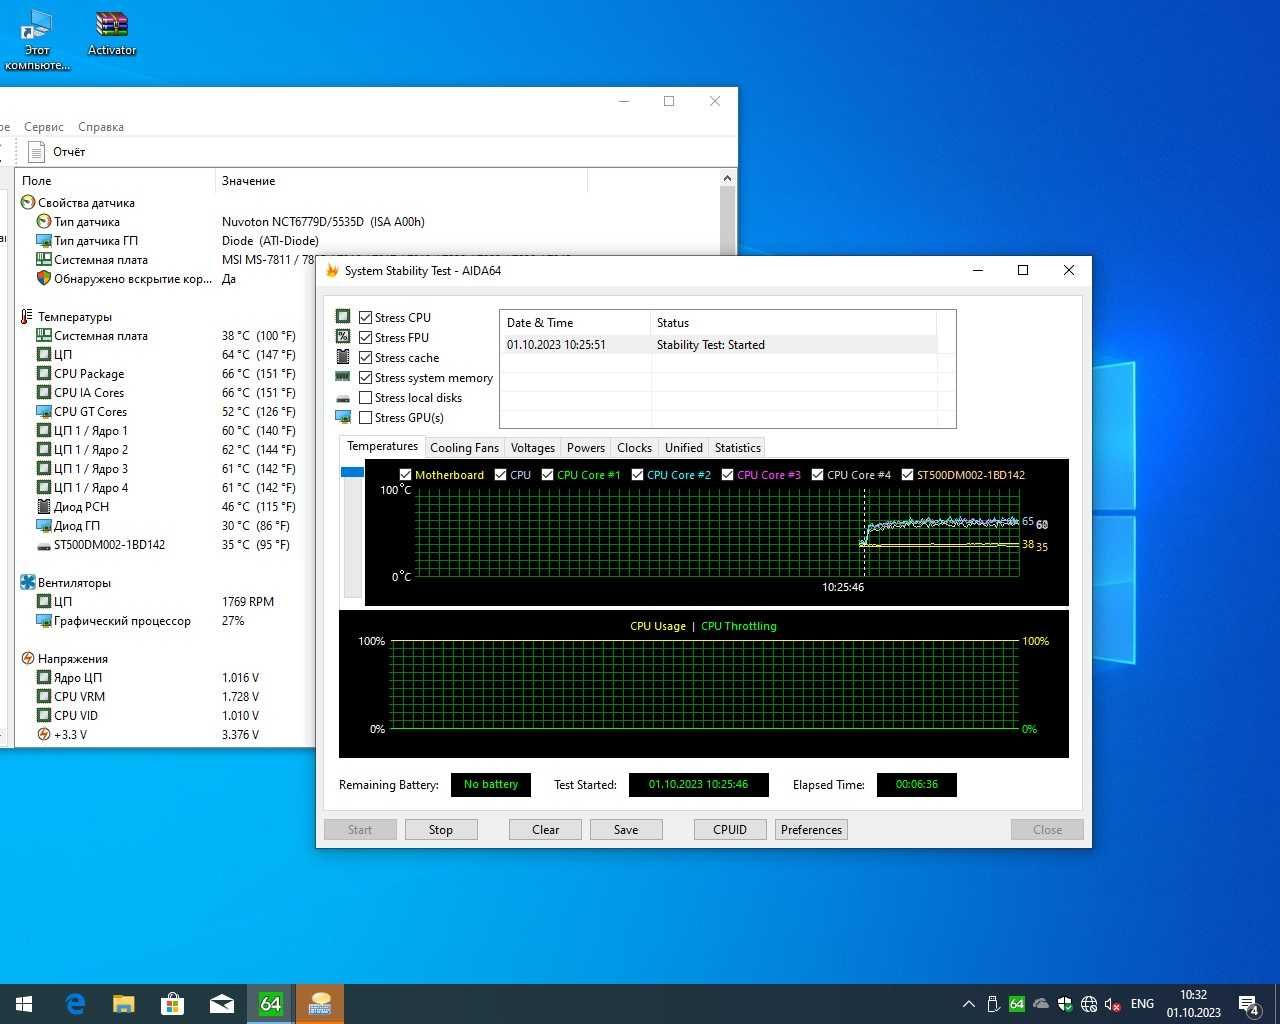Screen dimensions: 1280x1024
Task: Click the Вентиляторы fan section icon
Action: 28,582
